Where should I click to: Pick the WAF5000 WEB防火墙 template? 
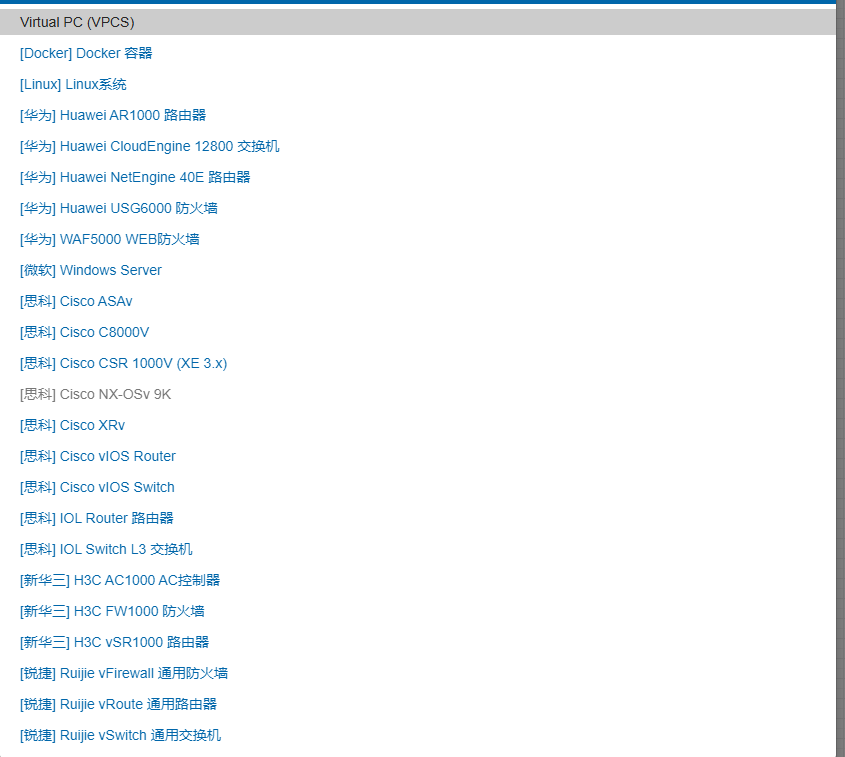click(110, 239)
